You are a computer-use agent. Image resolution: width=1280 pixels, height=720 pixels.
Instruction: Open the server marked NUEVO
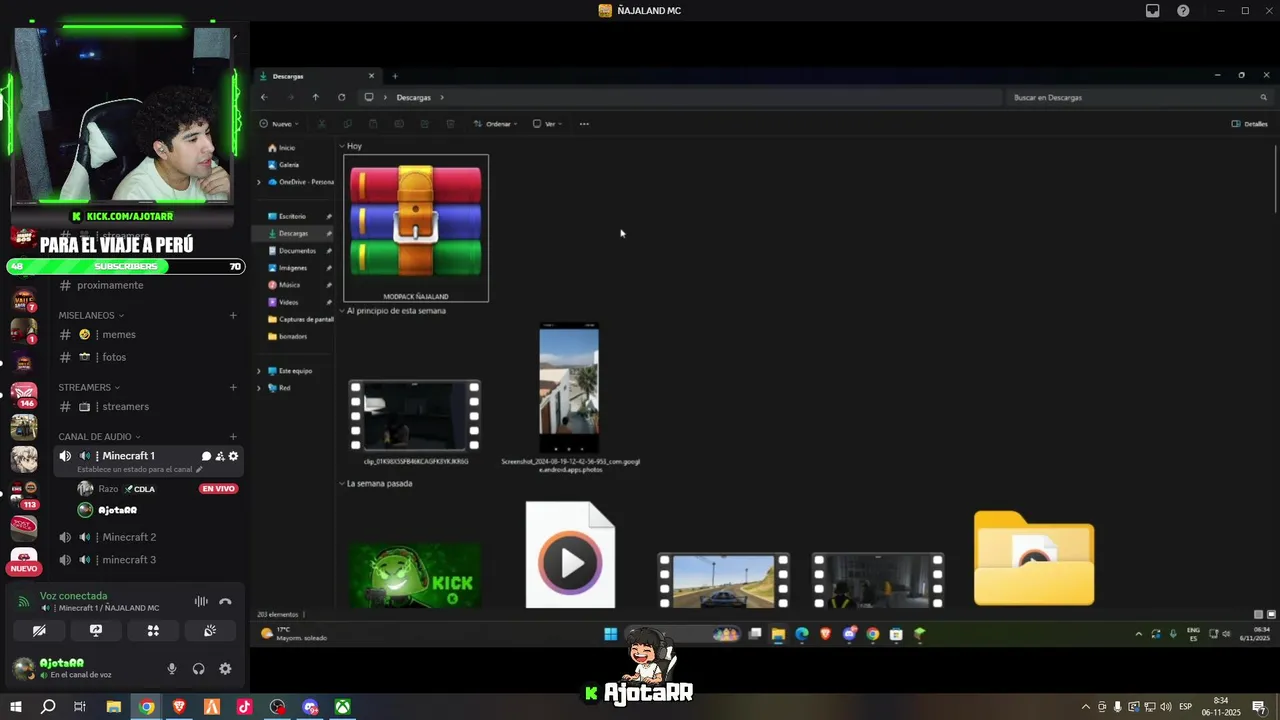click(24, 560)
